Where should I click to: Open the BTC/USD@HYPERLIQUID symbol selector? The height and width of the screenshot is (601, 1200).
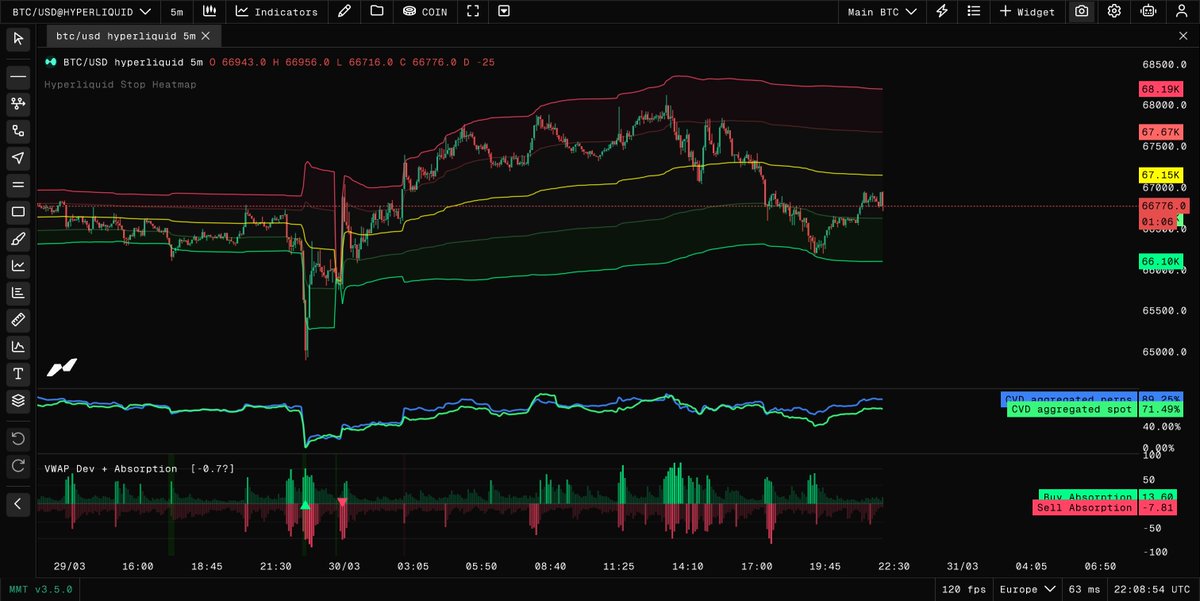click(82, 11)
